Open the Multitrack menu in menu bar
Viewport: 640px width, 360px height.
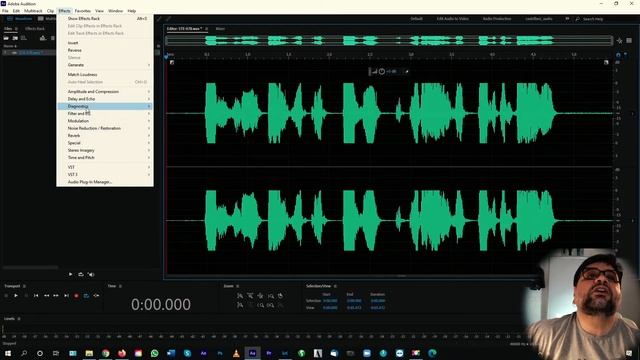[33, 11]
